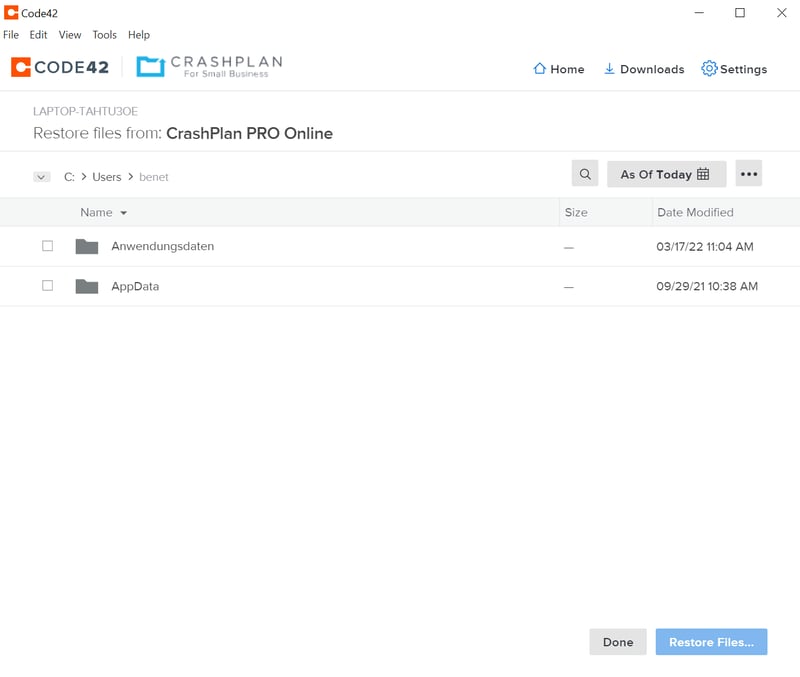This screenshot has height=677, width=800.
Task: Expand the path dropdown chevron before C:
Action: click(42, 177)
